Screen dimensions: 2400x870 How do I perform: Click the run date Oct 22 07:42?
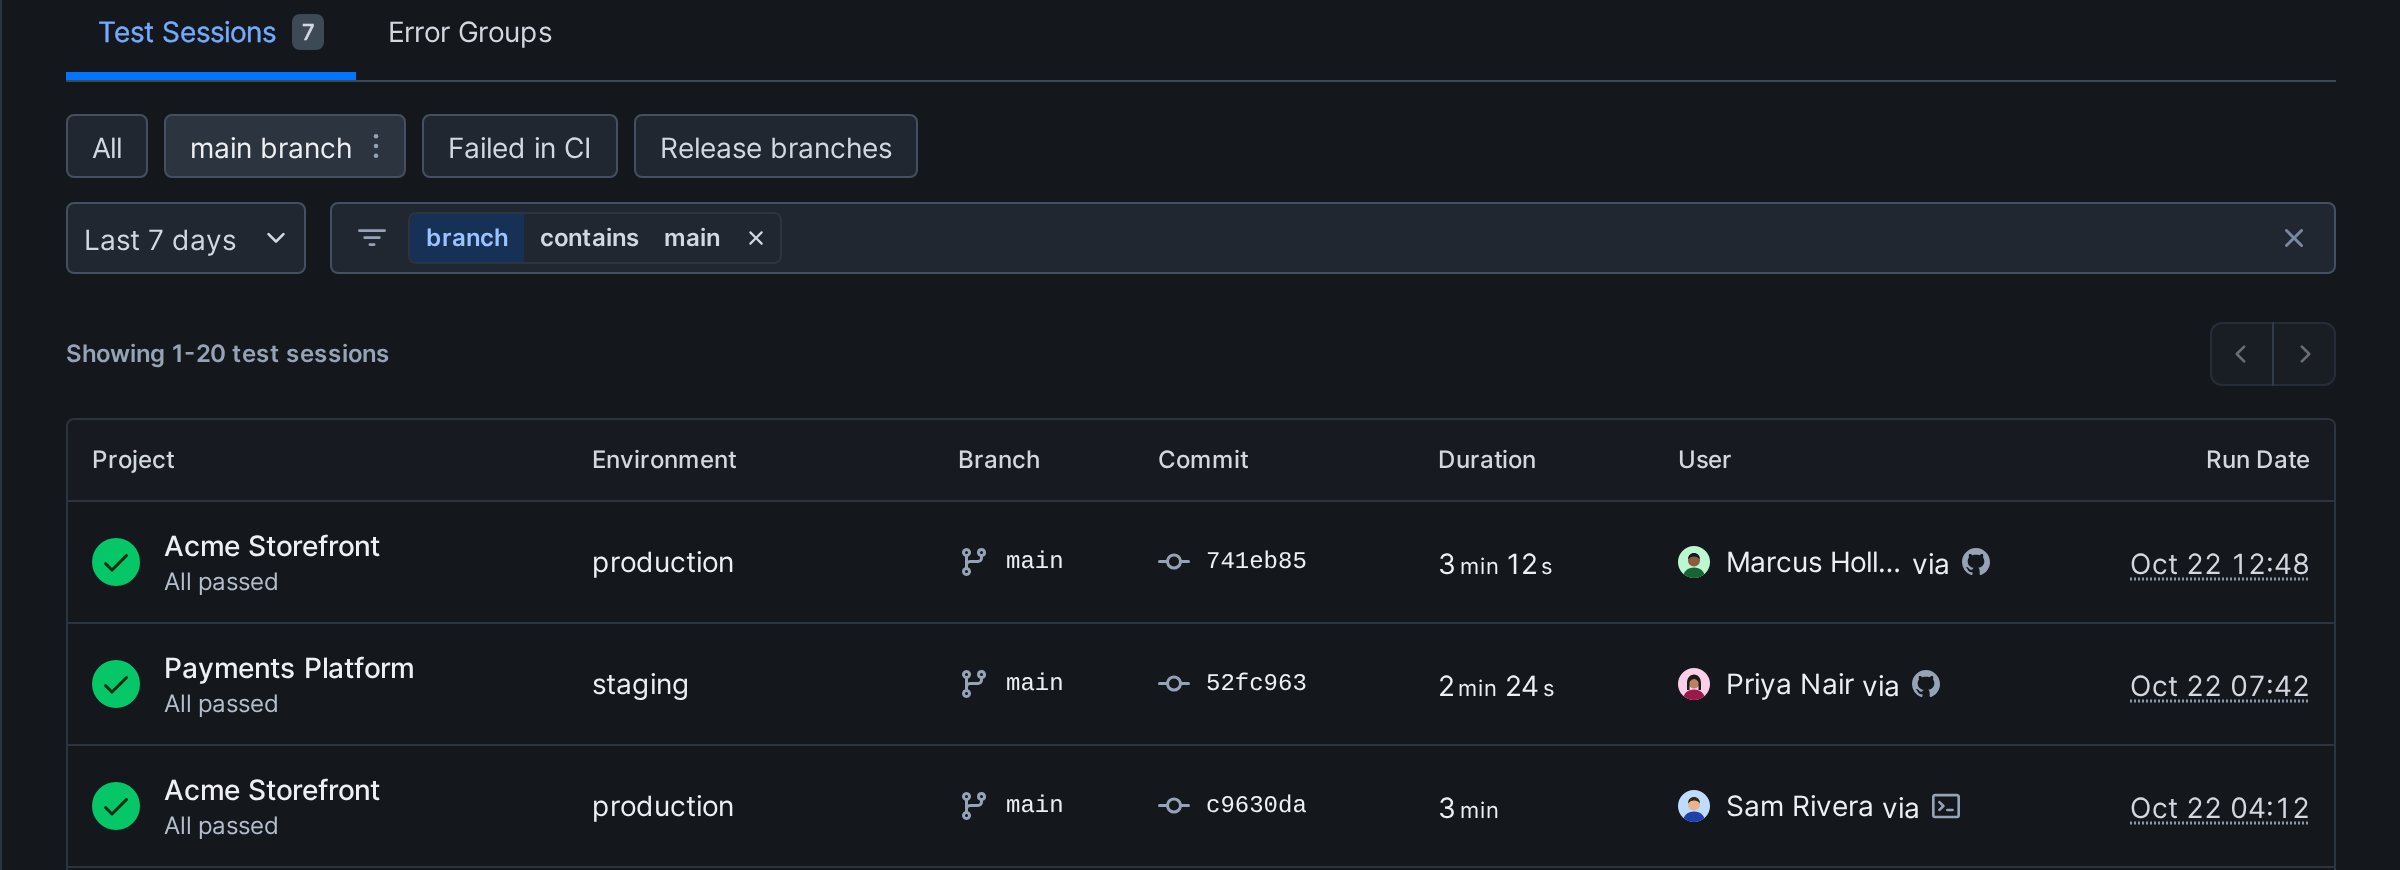[2219, 686]
